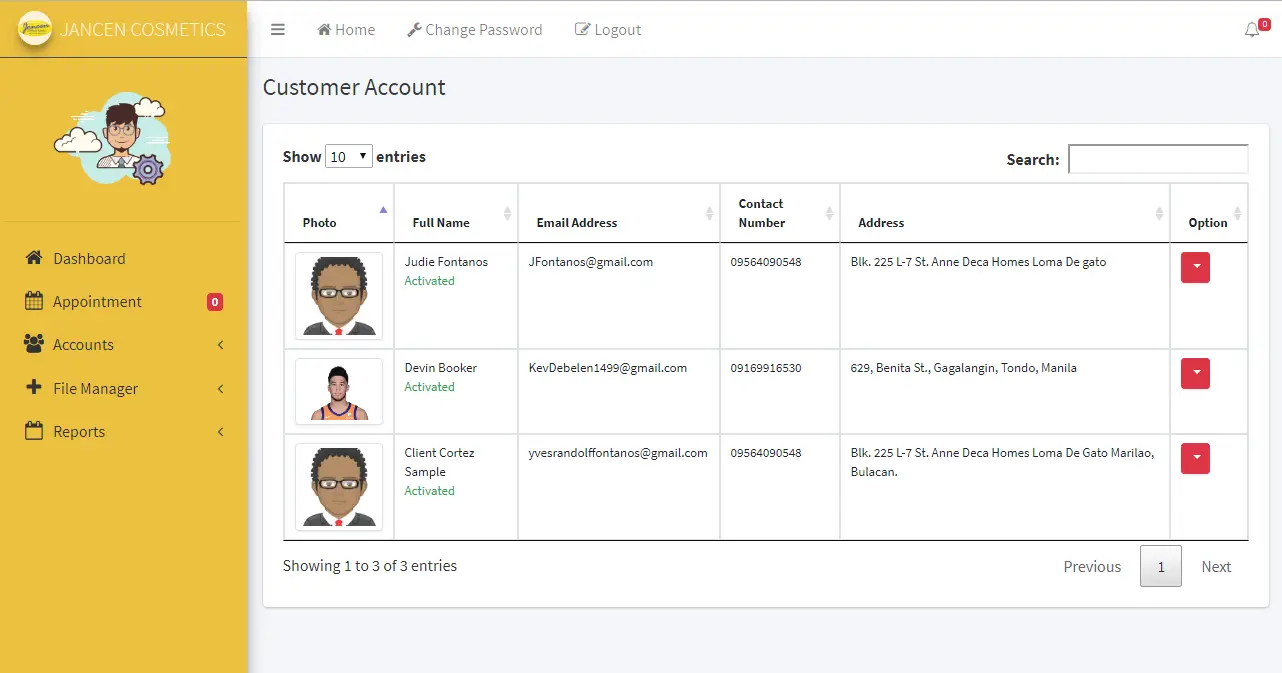
Task: Click the Address column header
Action: [1005, 213]
